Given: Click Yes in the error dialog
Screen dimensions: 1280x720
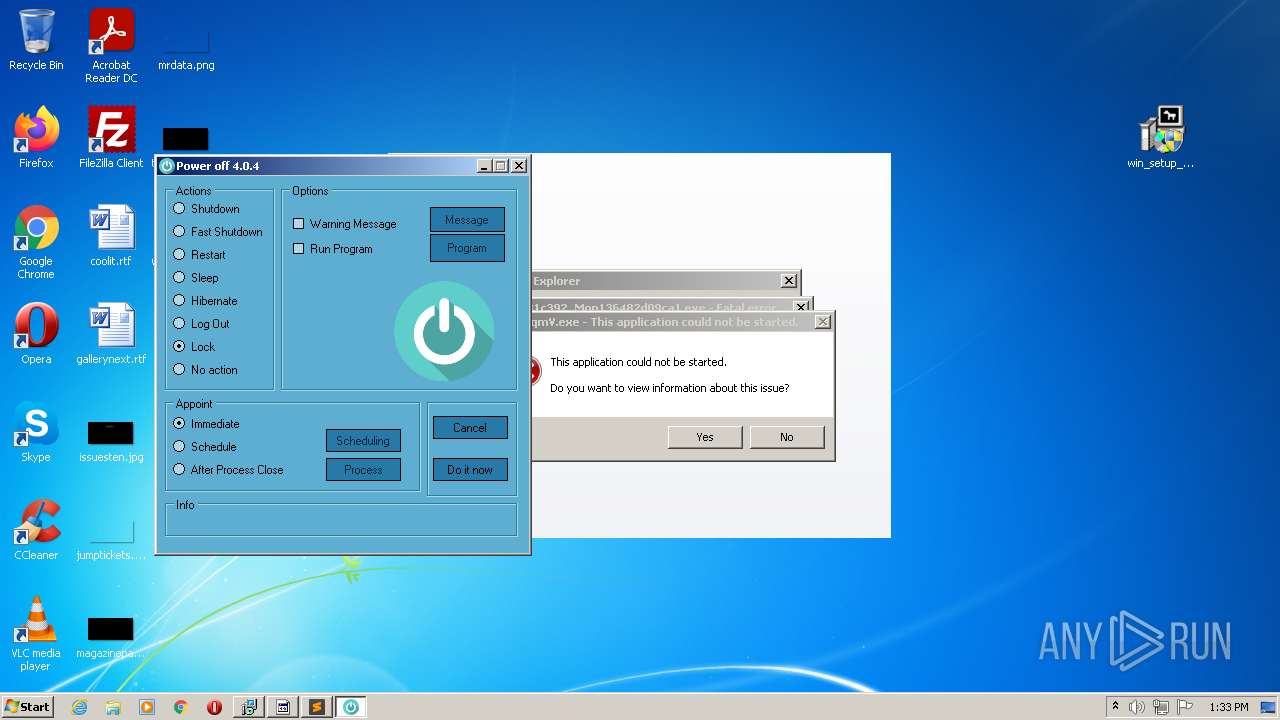Looking at the screenshot, I should (x=705, y=437).
